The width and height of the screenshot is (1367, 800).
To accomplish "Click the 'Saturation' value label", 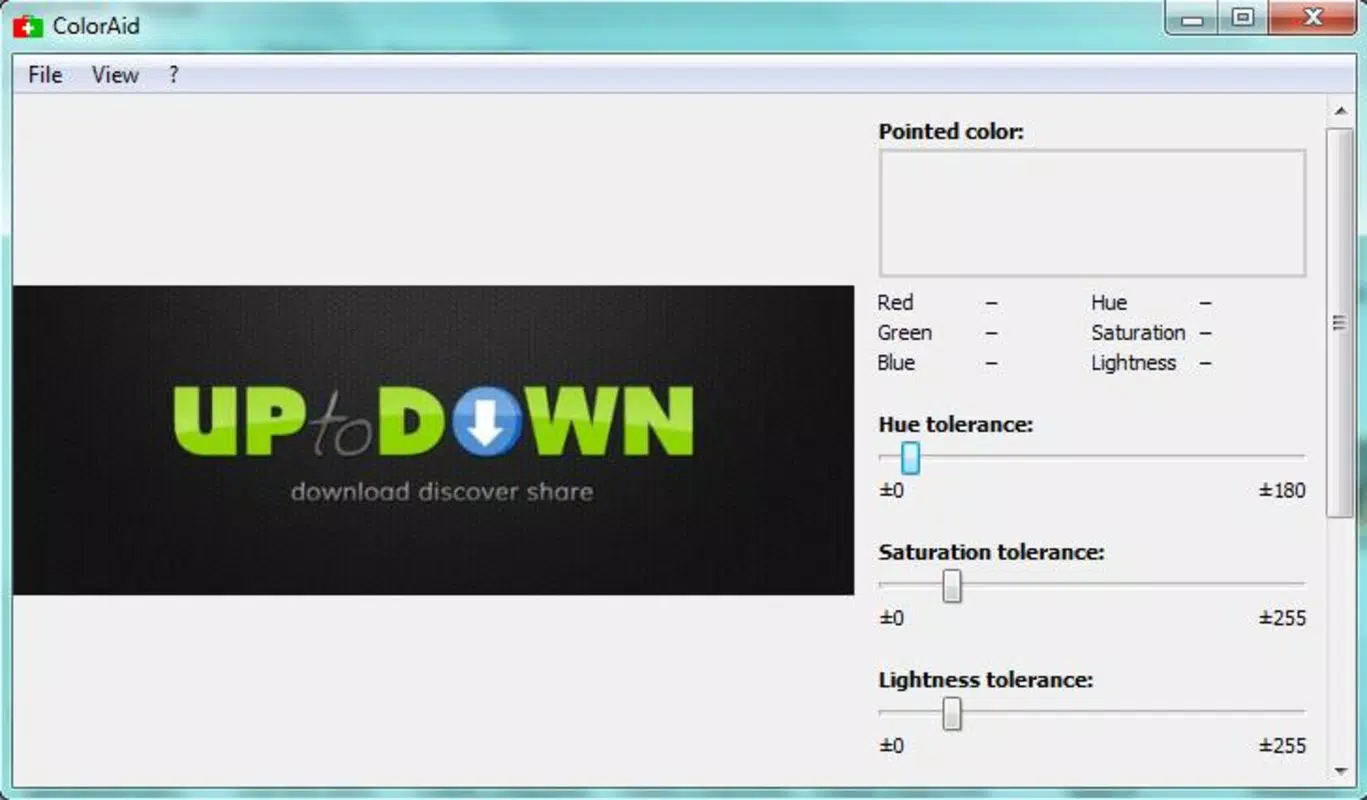I will tap(1138, 332).
